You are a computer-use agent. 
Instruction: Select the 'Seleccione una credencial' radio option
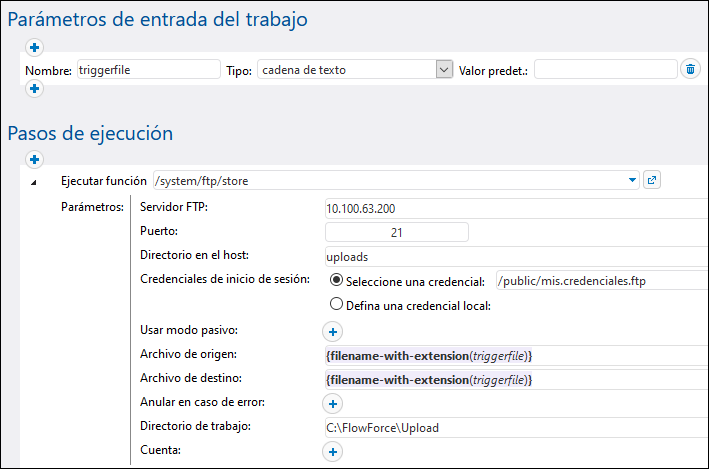click(x=337, y=280)
